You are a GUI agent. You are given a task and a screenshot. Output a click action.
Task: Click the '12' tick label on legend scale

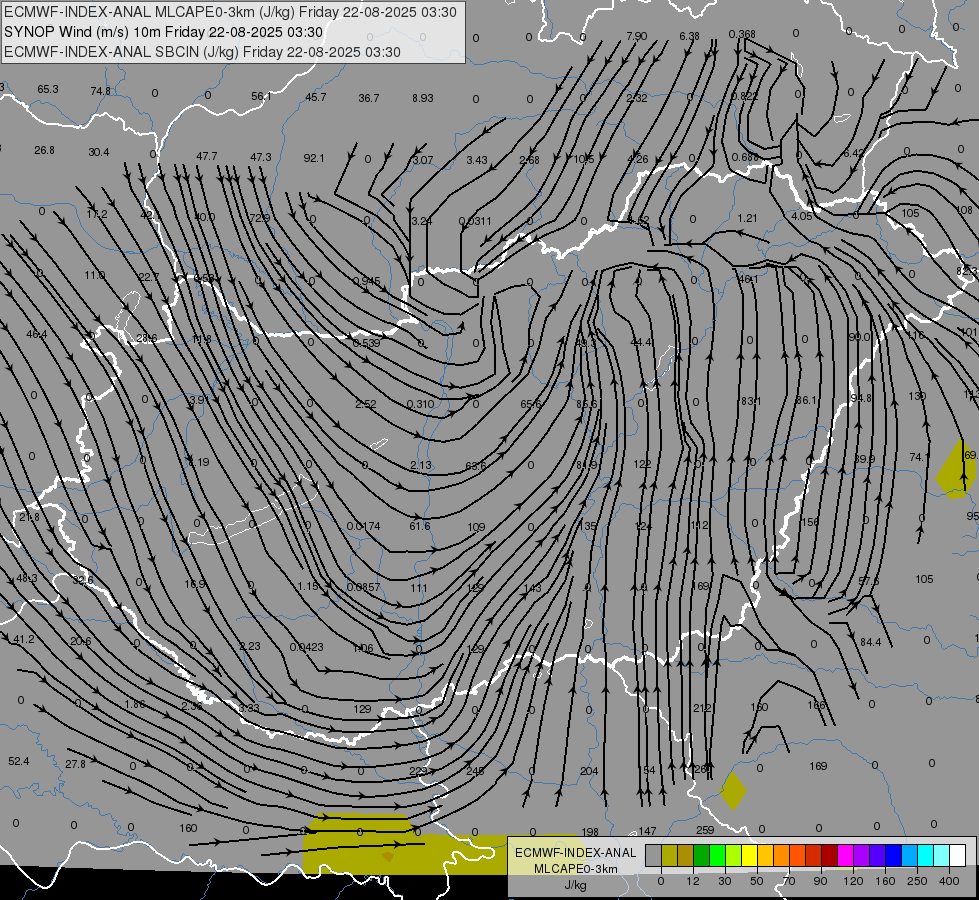(x=692, y=881)
